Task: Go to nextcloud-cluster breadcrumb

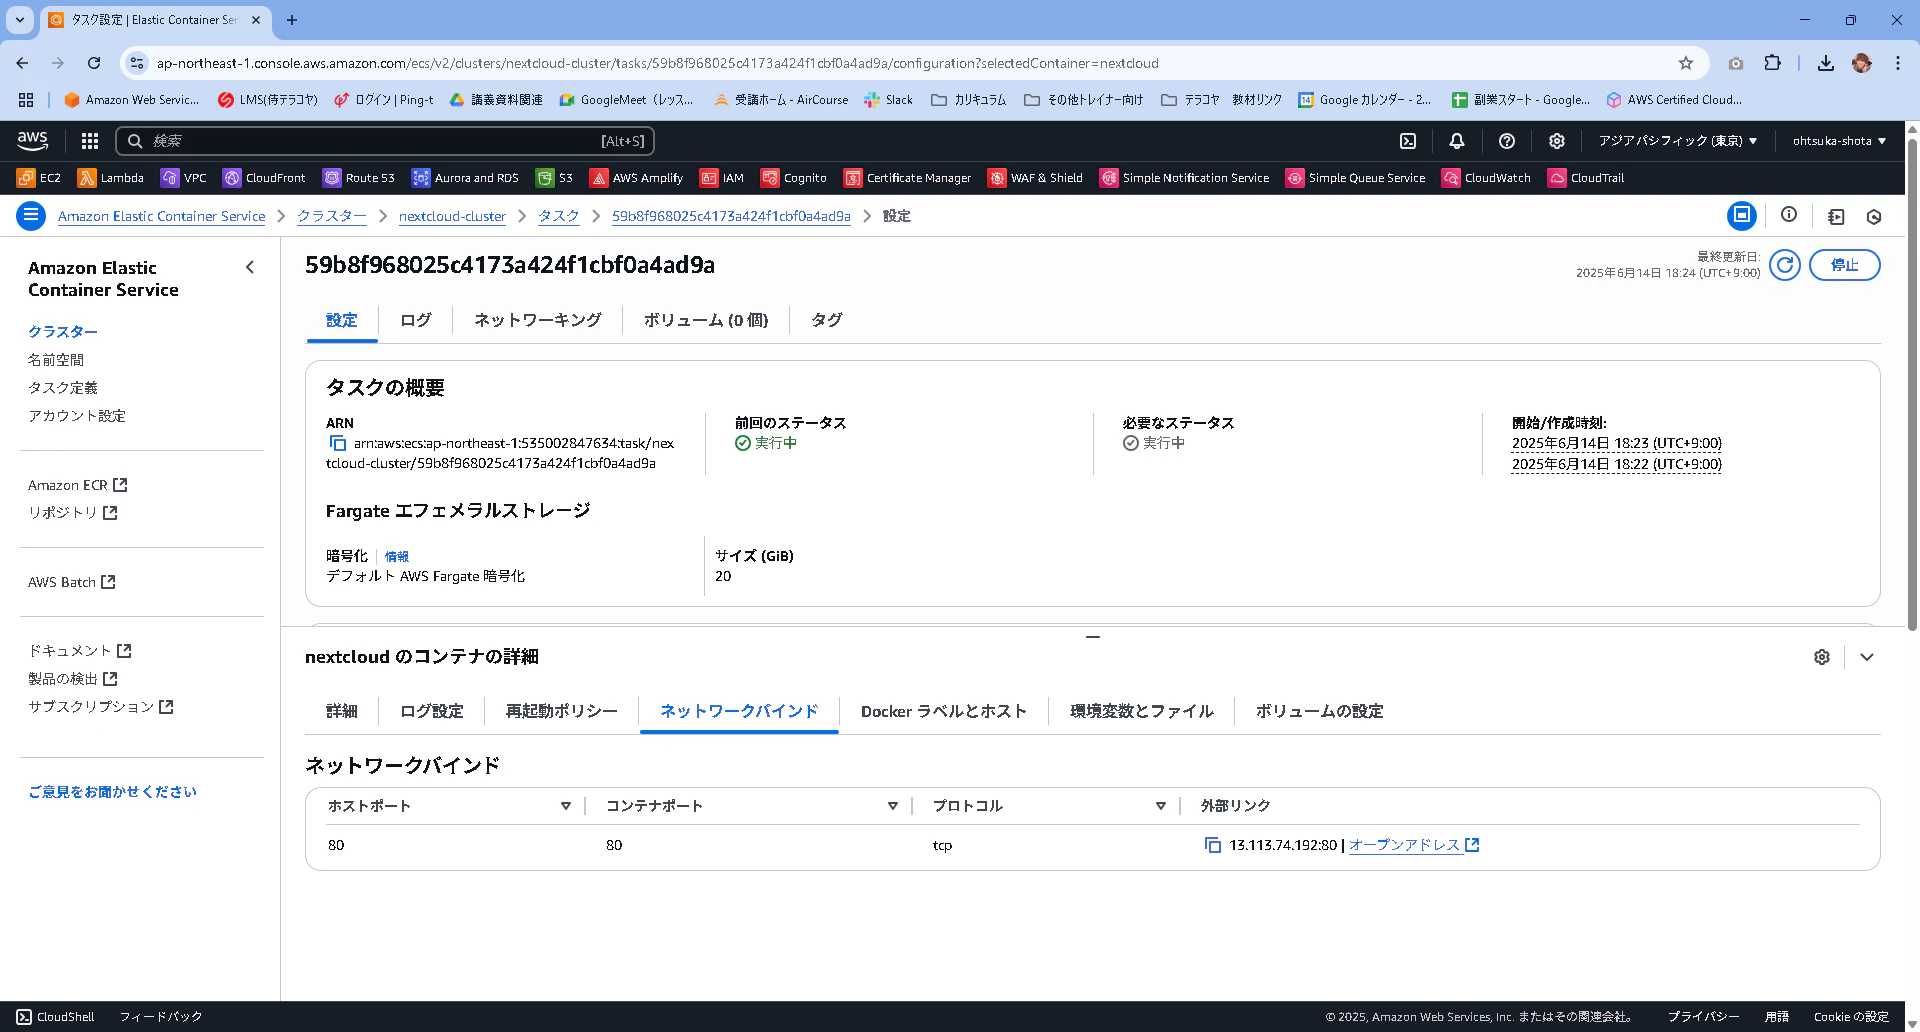Action: click(x=452, y=216)
